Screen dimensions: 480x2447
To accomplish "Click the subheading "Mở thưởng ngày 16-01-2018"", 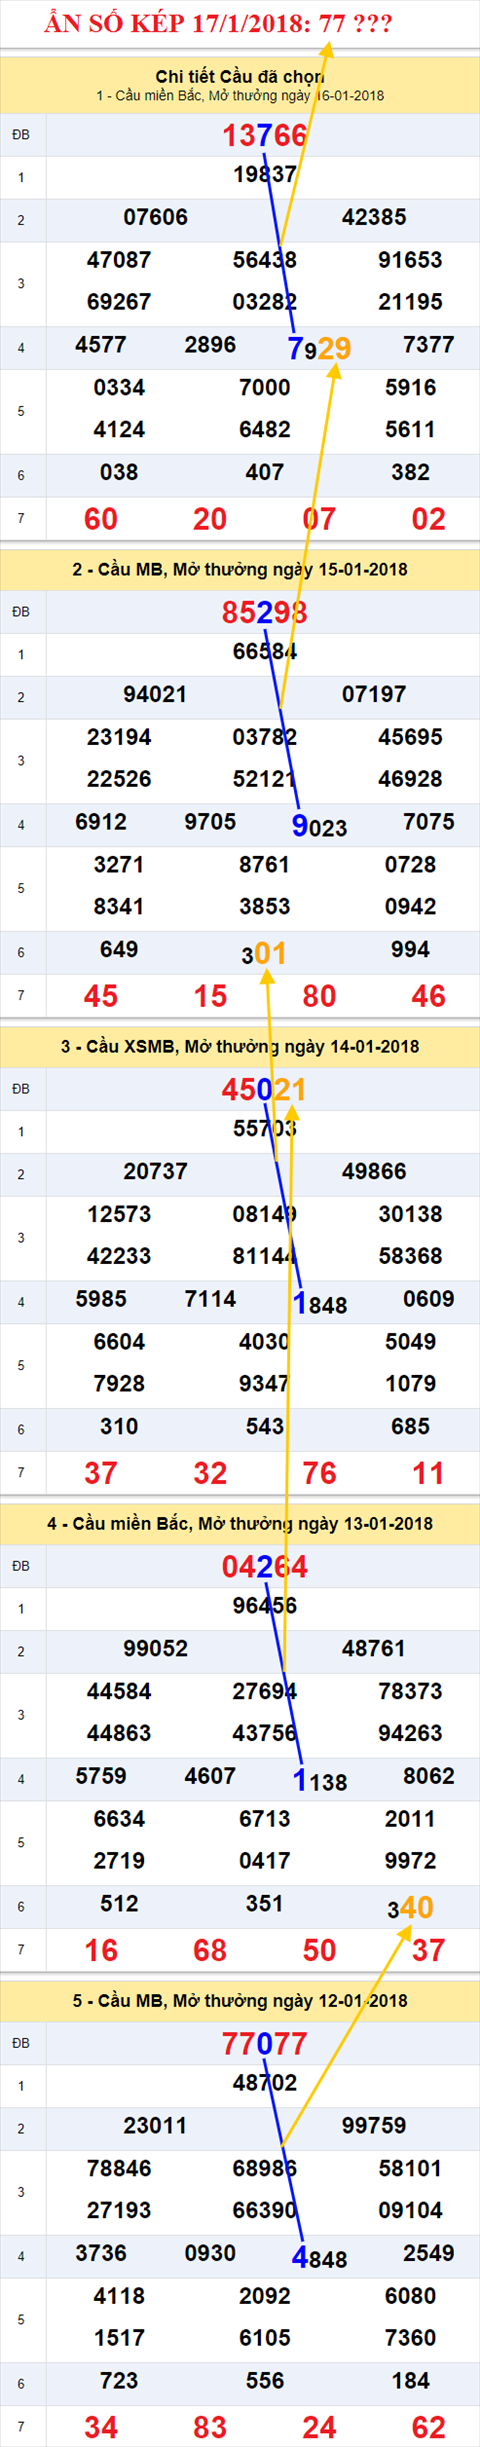I will click(295, 96).
